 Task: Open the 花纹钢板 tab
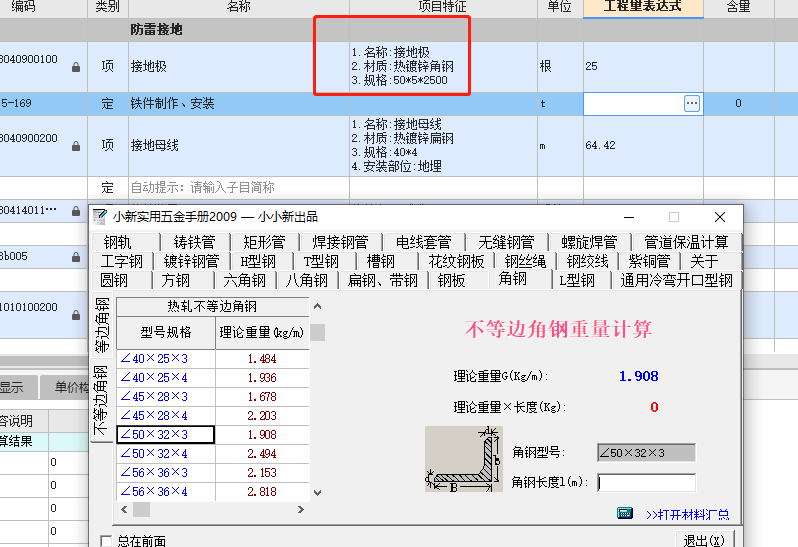(457, 262)
